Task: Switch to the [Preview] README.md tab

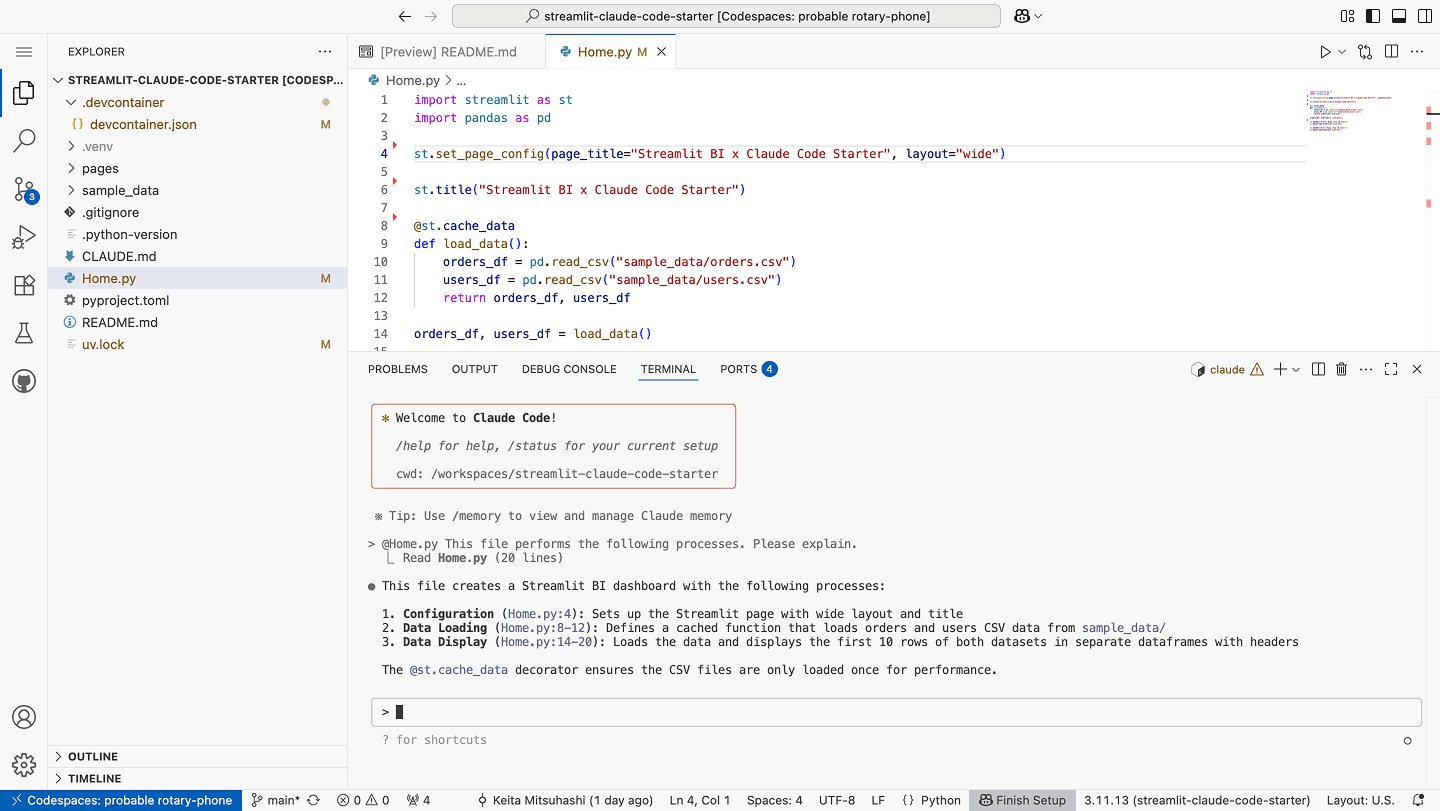Action: point(447,52)
